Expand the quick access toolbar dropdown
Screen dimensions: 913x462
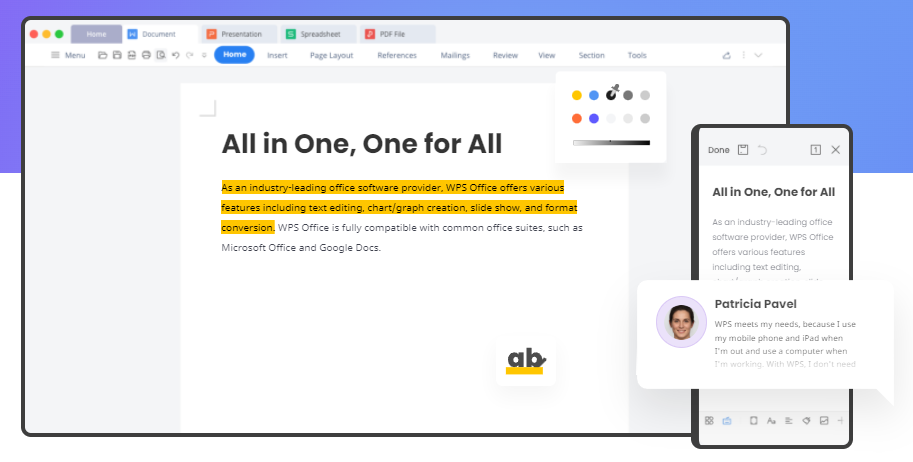click(x=204, y=55)
